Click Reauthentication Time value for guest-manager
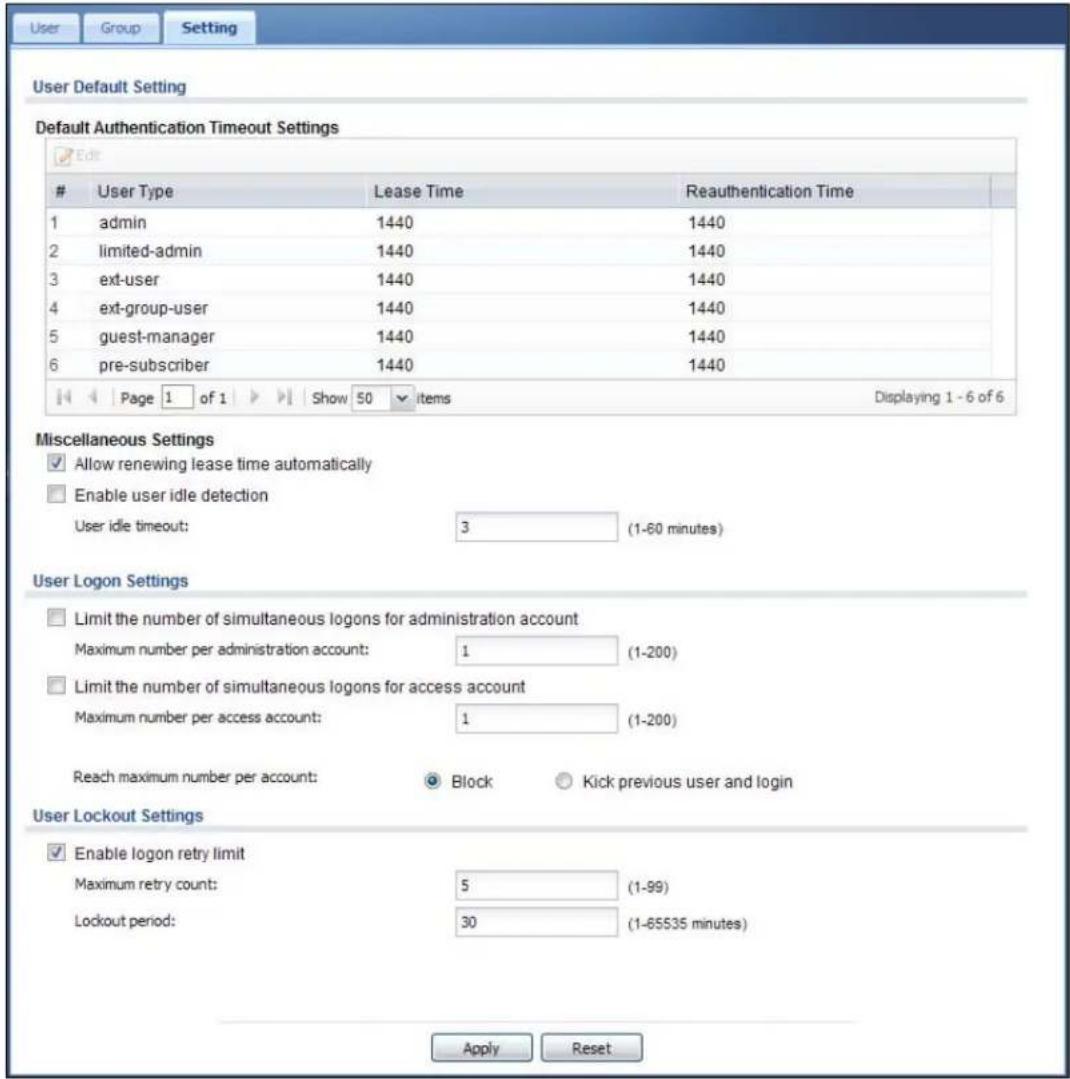Viewport: 1070px width, 1079px height. 707,337
